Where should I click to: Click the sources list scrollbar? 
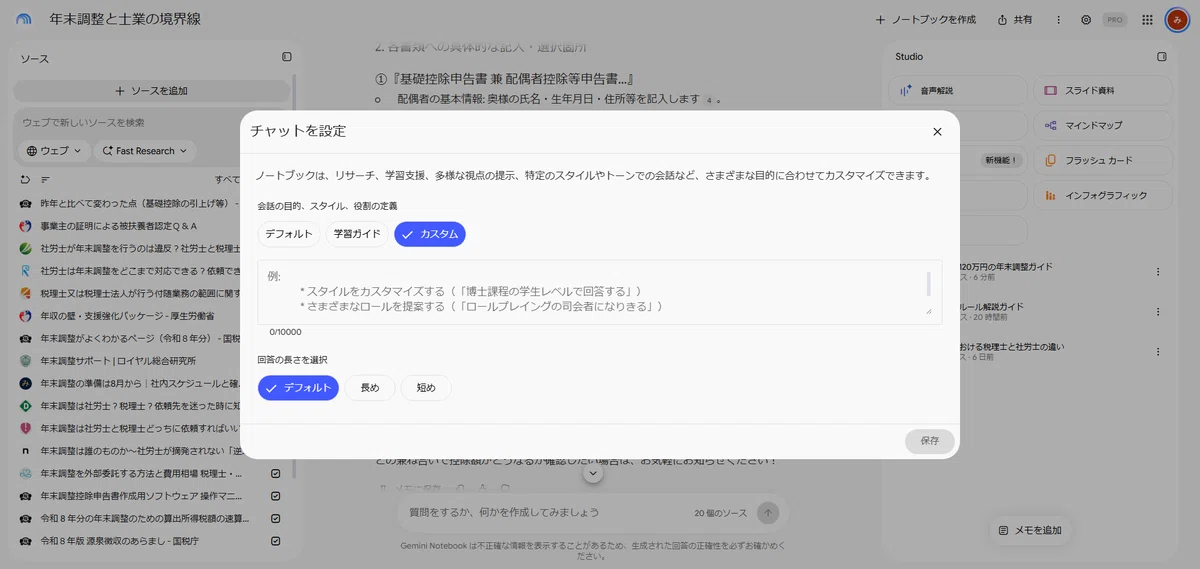pyautogui.click(x=294, y=275)
